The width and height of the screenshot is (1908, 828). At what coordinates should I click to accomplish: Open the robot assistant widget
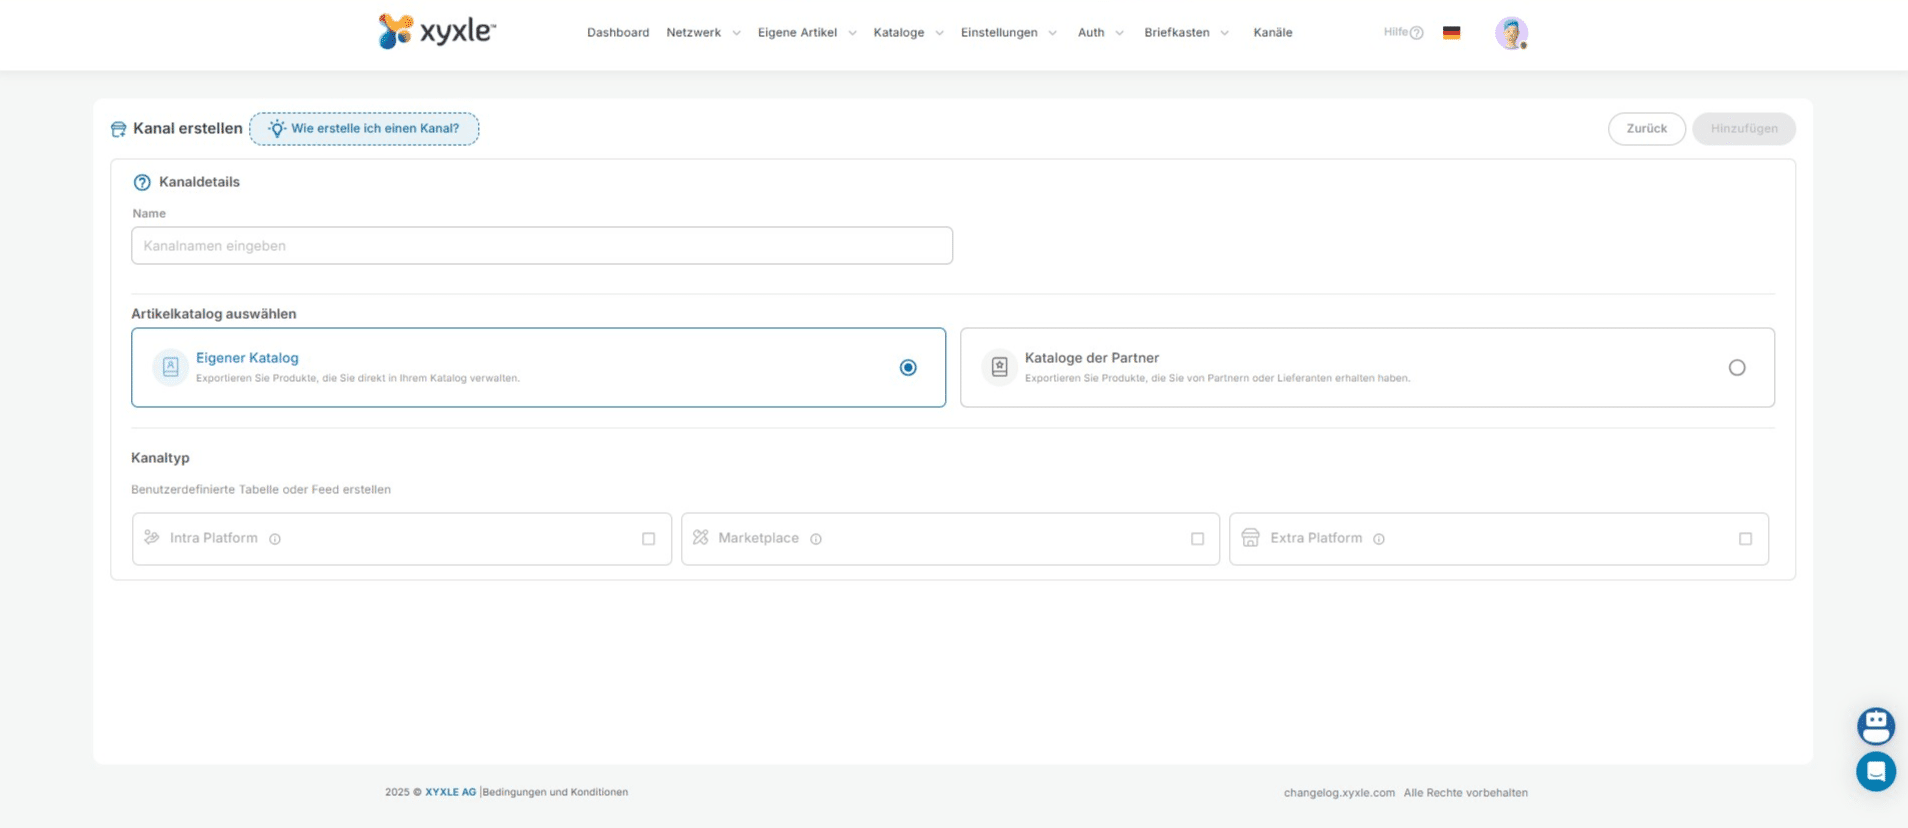point(1875,725)
